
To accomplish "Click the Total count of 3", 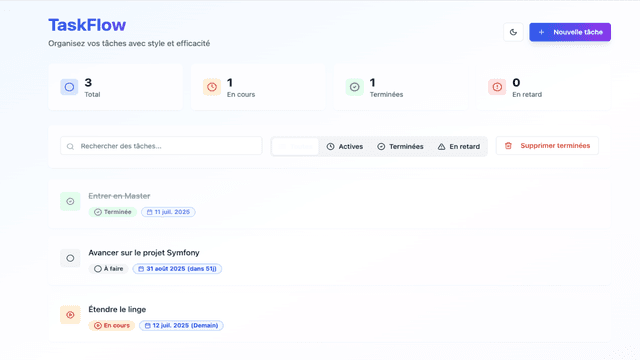I will coord(88,82).
